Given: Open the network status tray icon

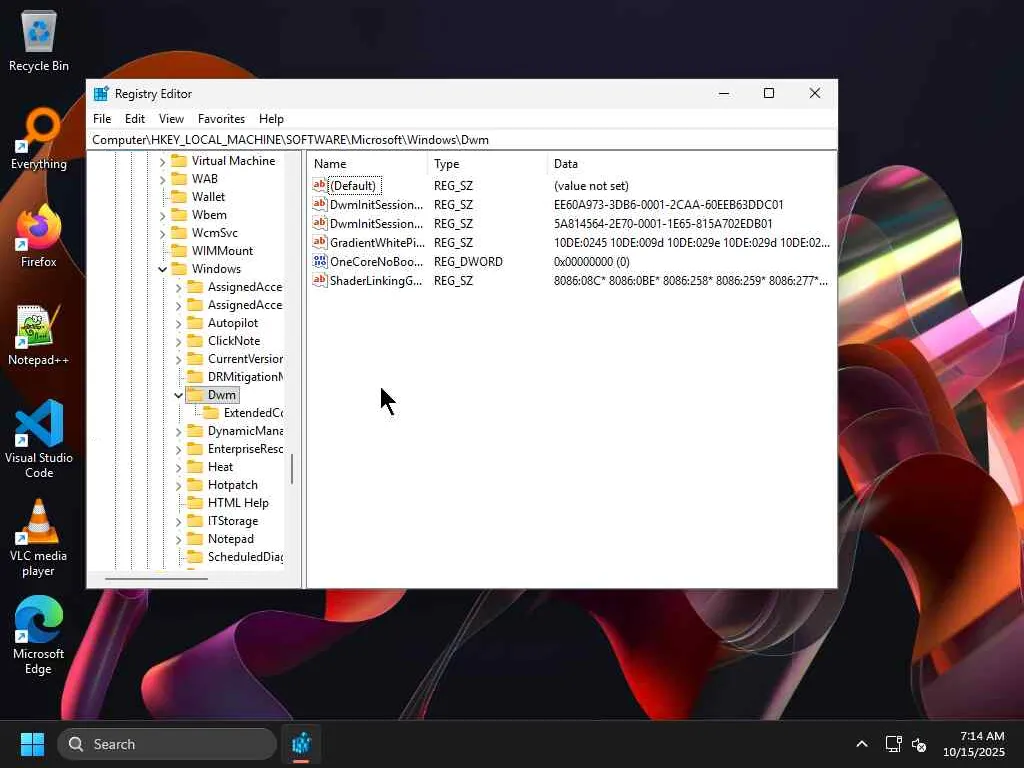Looking at the screenshot, I should [x=893, y=744].
